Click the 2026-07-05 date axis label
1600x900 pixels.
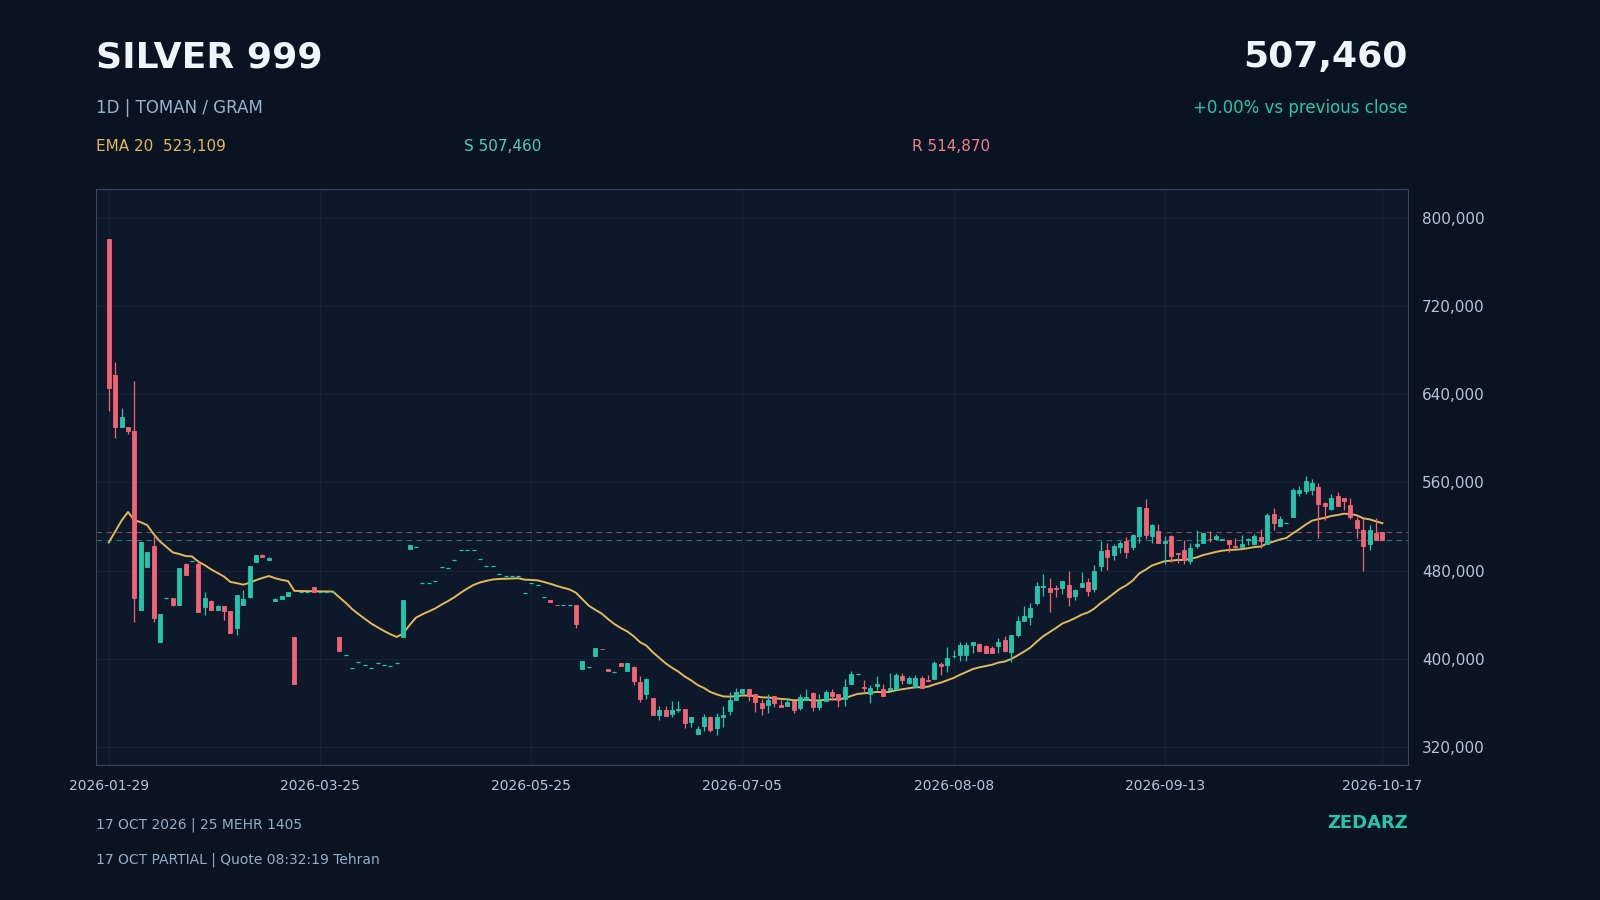(742, 786)
